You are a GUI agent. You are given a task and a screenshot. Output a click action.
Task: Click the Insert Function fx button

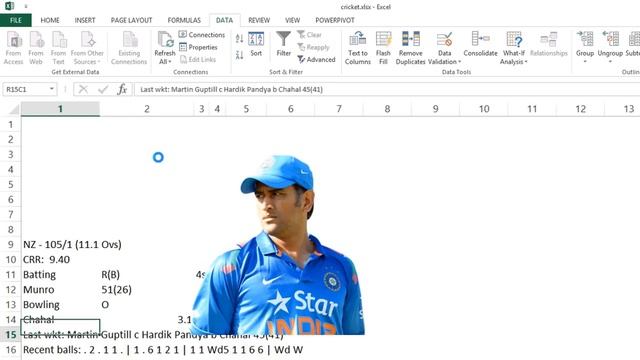click(122, 89)
